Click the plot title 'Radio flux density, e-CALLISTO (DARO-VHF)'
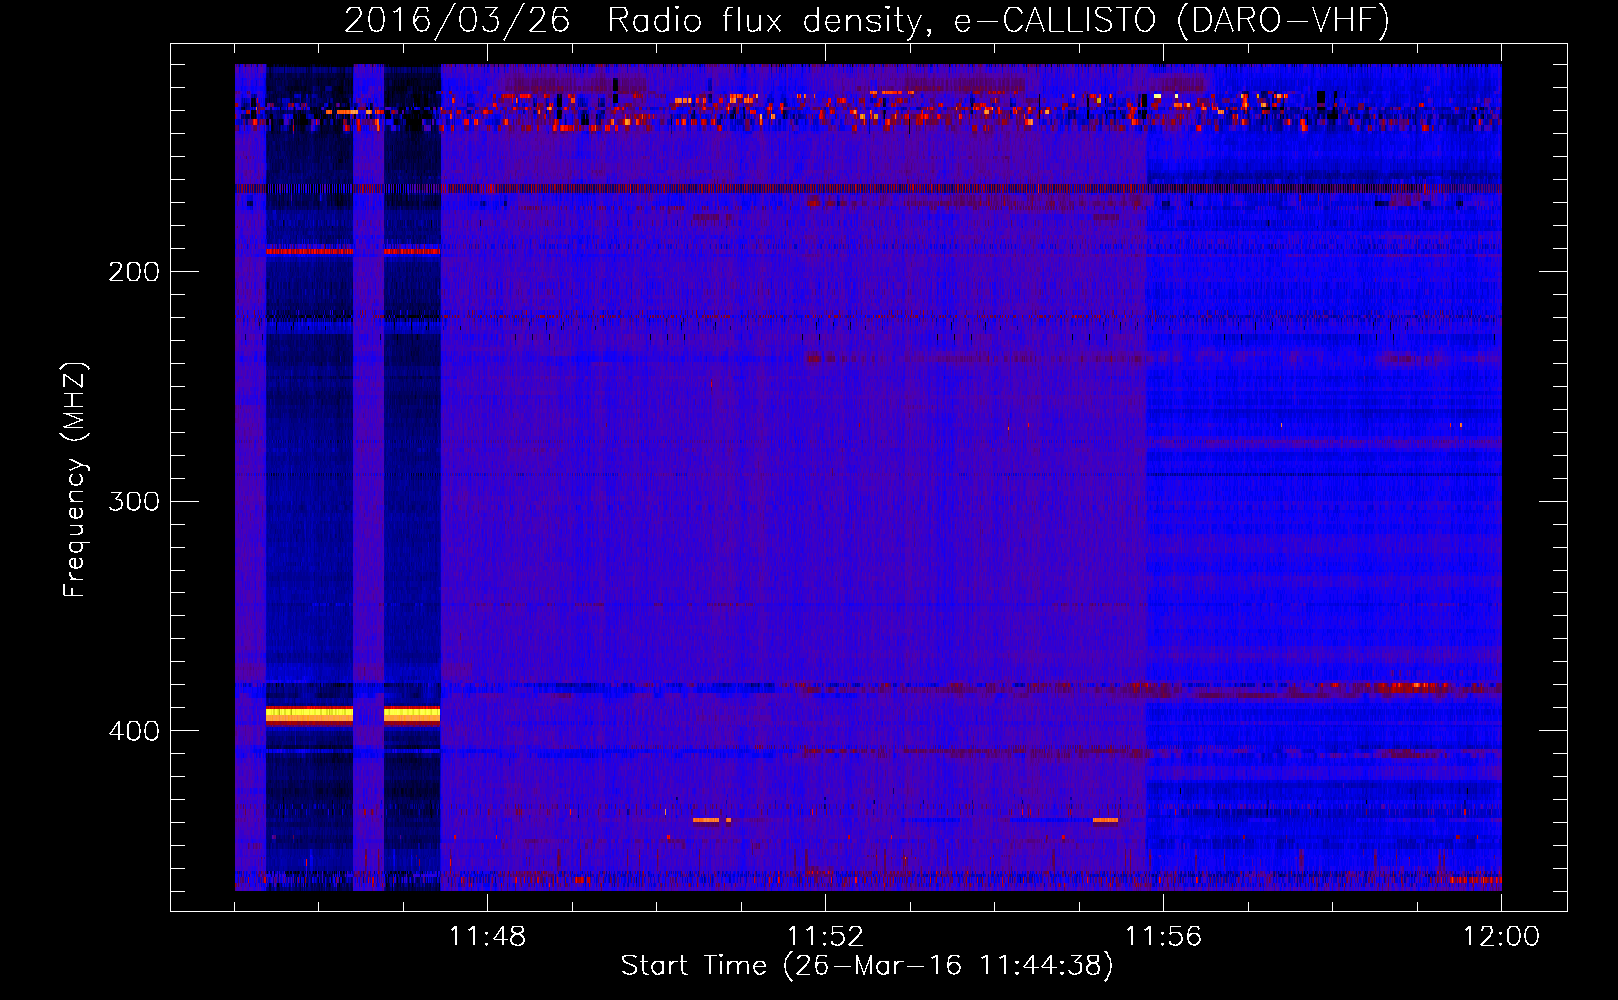Viewport: 1618px width, 1000px height. coord(998,21)
